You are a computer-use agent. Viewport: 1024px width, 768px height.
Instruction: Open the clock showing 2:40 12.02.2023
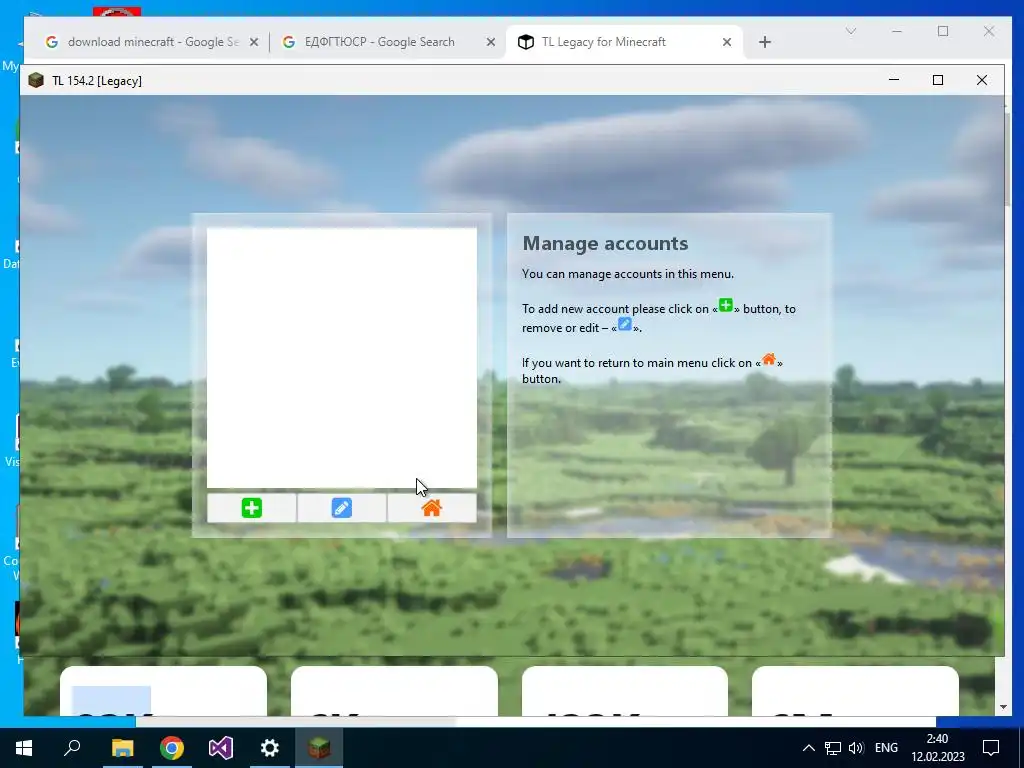pos(938,748)
